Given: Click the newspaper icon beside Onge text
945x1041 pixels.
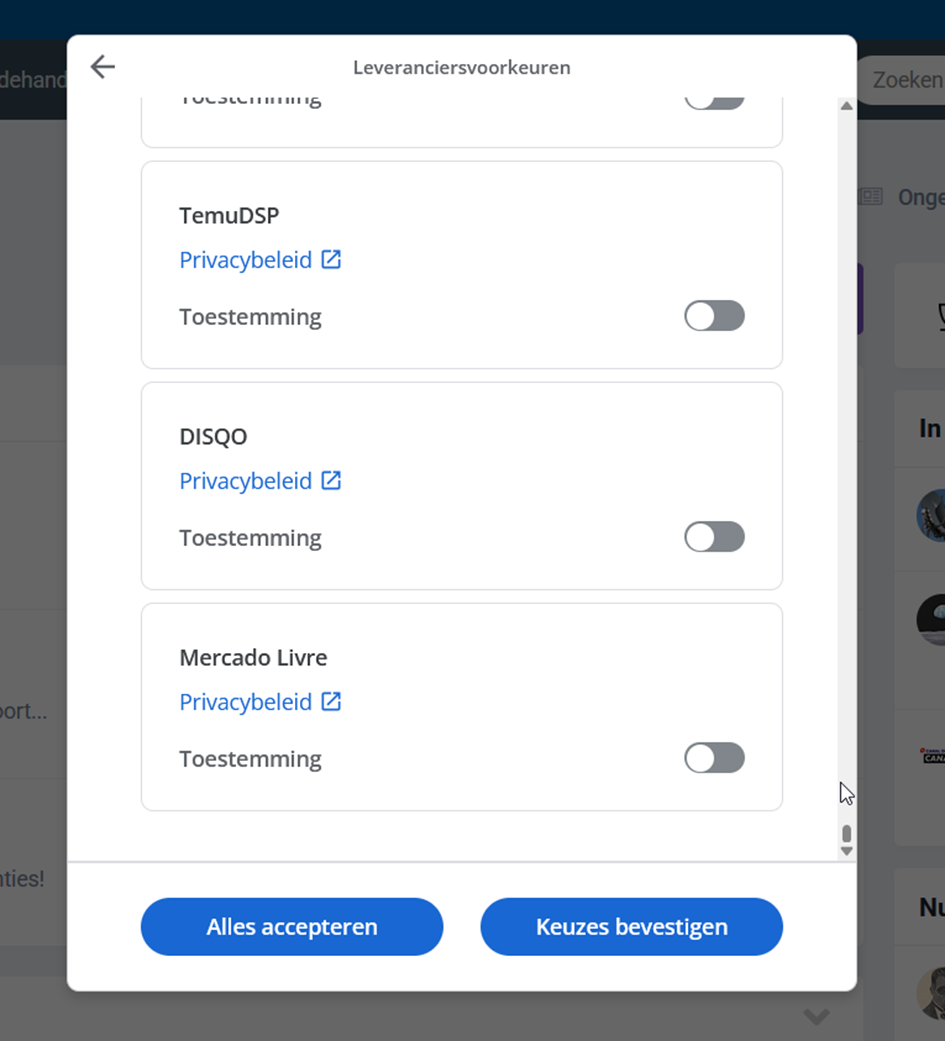Looking at the screenshot, I should point(871,197).
